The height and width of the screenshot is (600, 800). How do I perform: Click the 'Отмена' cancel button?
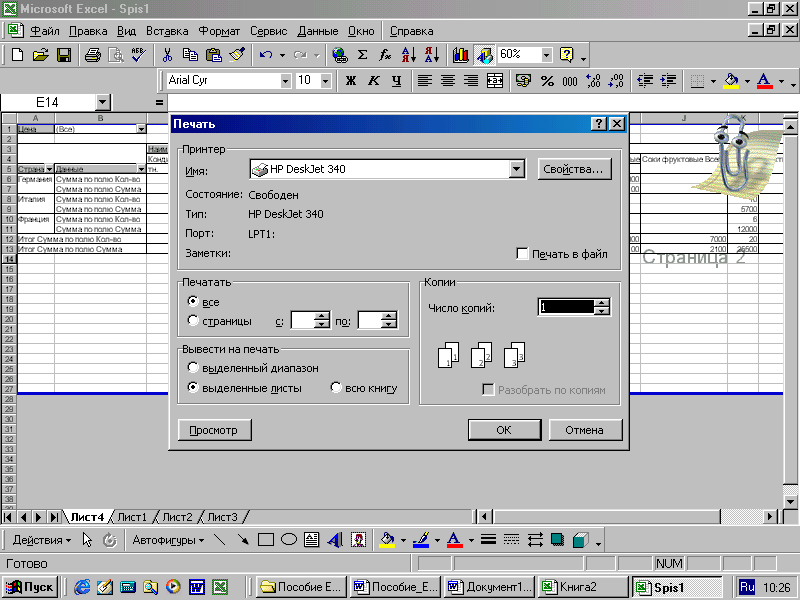coord(585,430)
